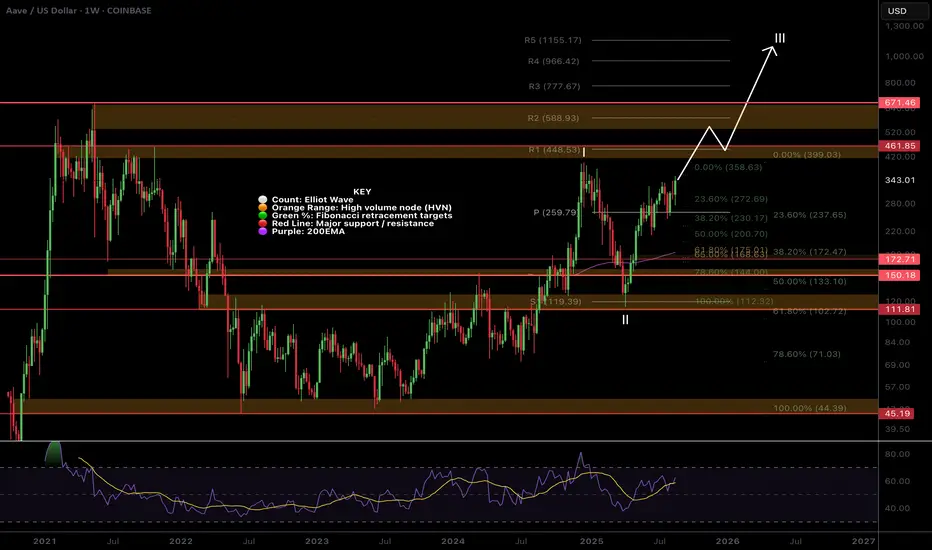The image size is (932, 550).
Task: Select the 38.20% (172.47) Fibonacci label
Action: pyautogui.click(x=810, y=252)
